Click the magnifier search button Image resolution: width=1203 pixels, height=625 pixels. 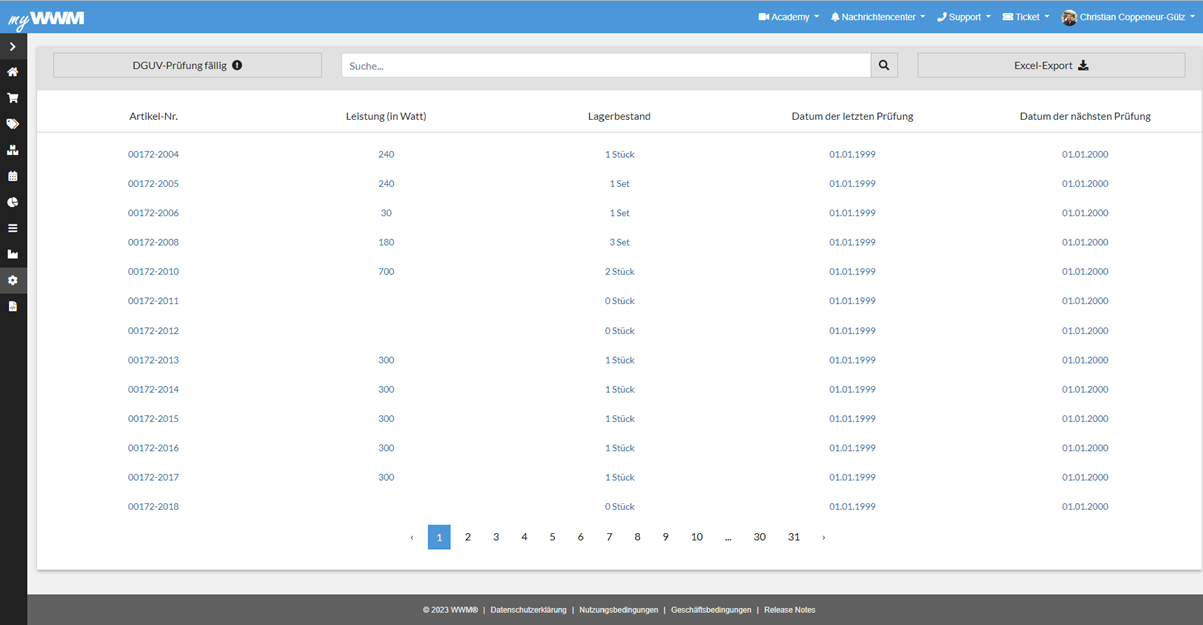[x=884, y=65]
